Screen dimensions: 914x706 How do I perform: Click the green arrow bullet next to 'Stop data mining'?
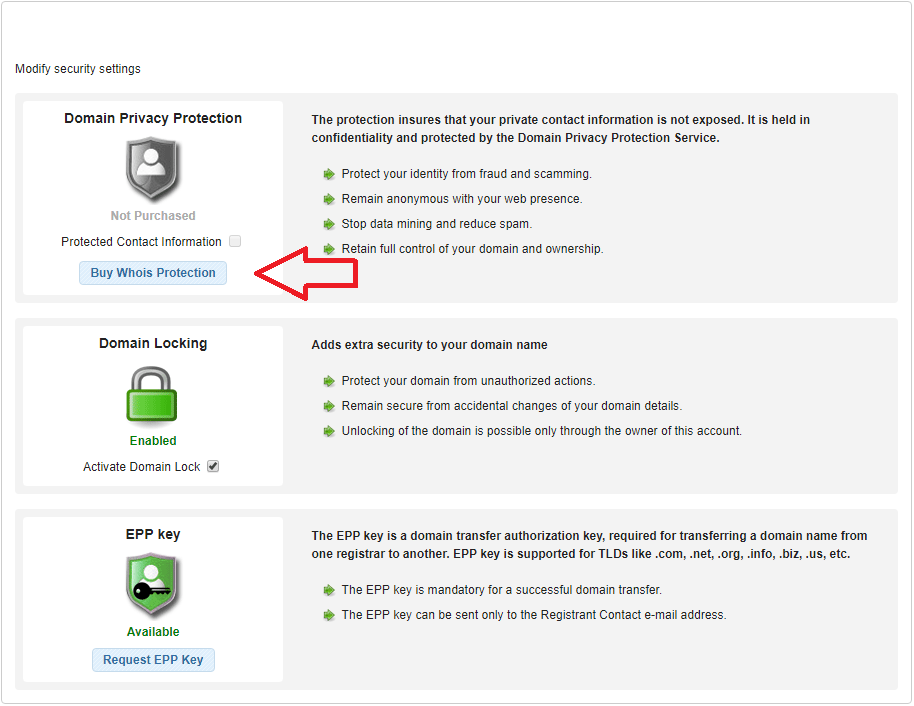(x=329, y=224)
